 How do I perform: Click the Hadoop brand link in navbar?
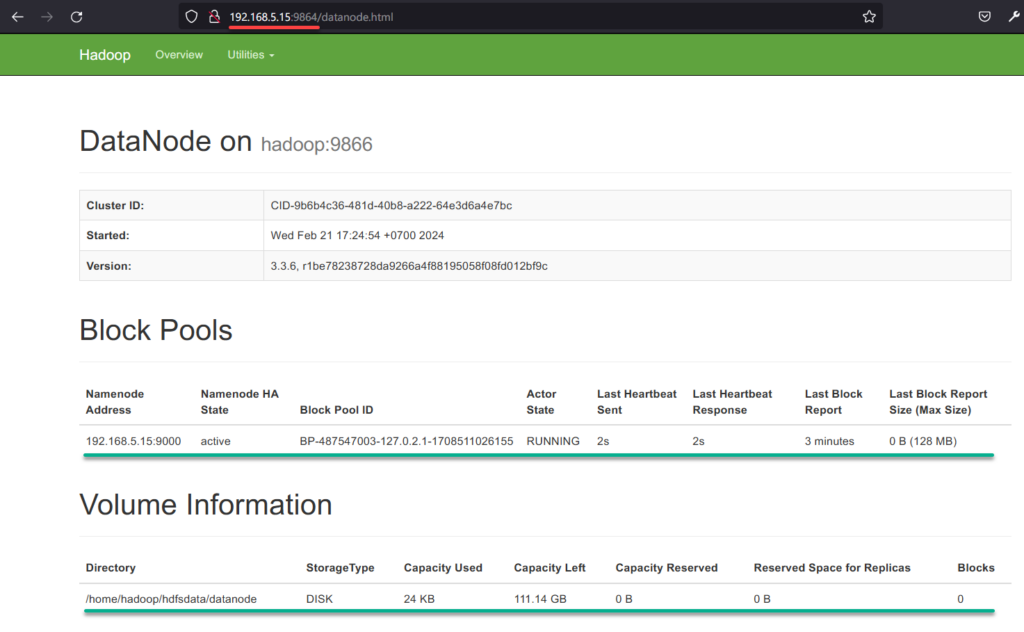pos(104,55)
